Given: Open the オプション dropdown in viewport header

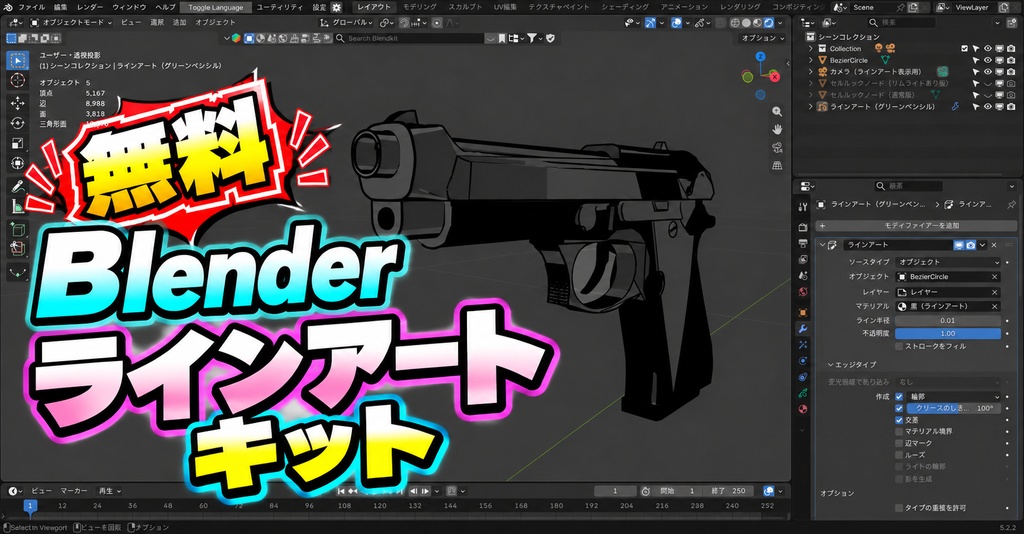Looking at the screenshot, I should 763,39.
